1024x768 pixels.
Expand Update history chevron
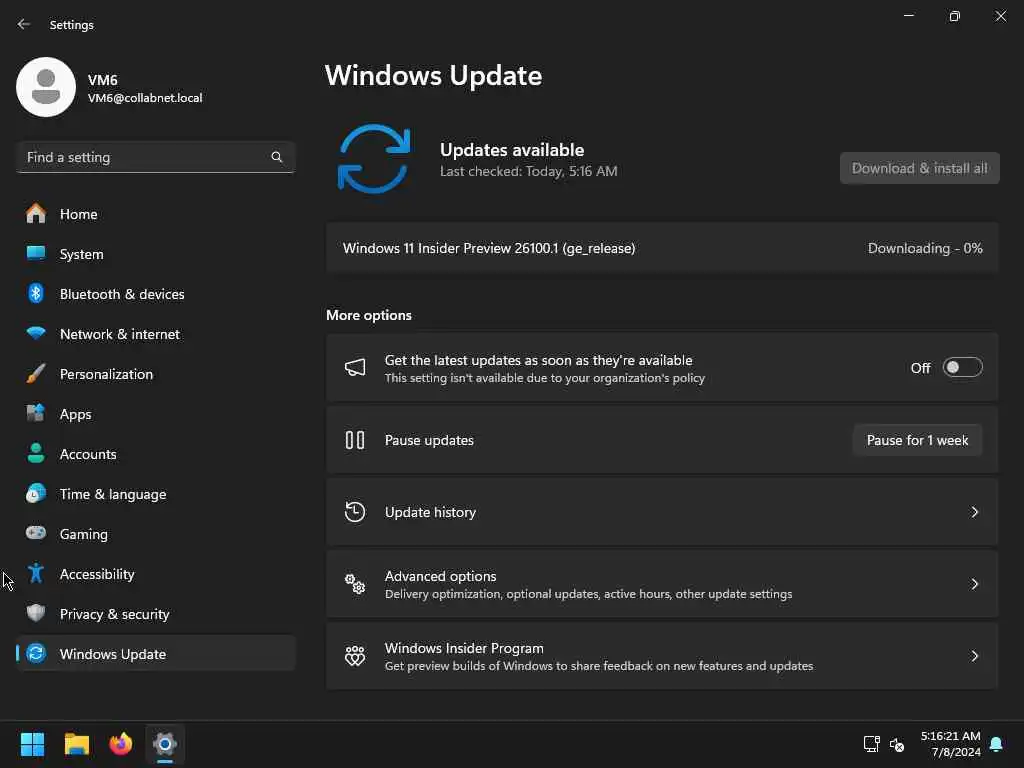point(974,512)
